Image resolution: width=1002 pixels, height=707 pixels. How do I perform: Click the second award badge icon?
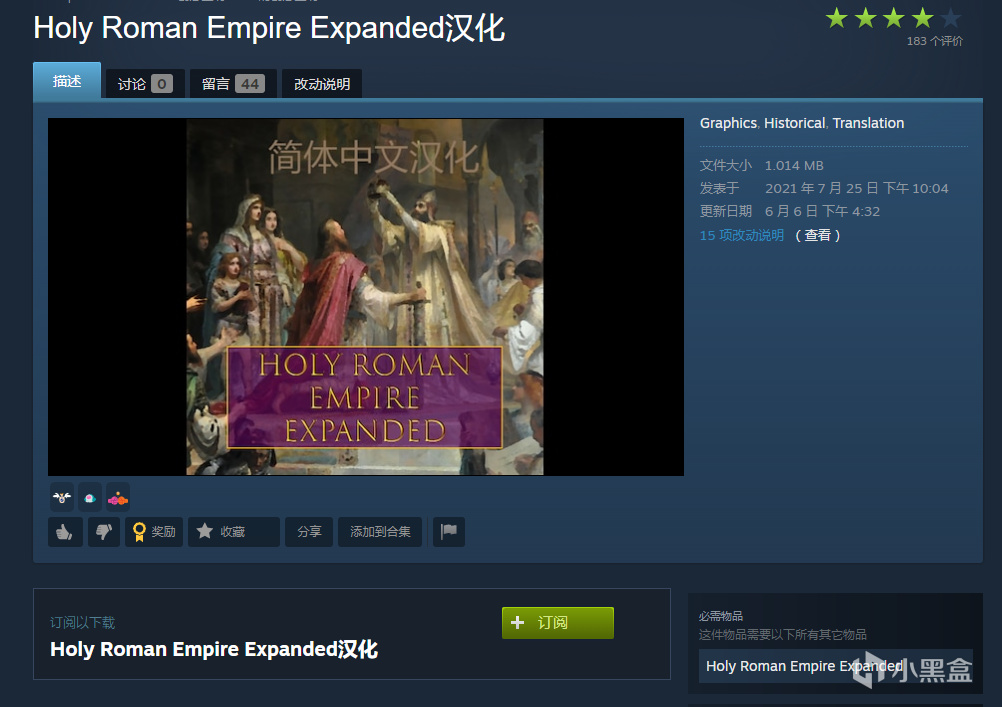point(90,498)
